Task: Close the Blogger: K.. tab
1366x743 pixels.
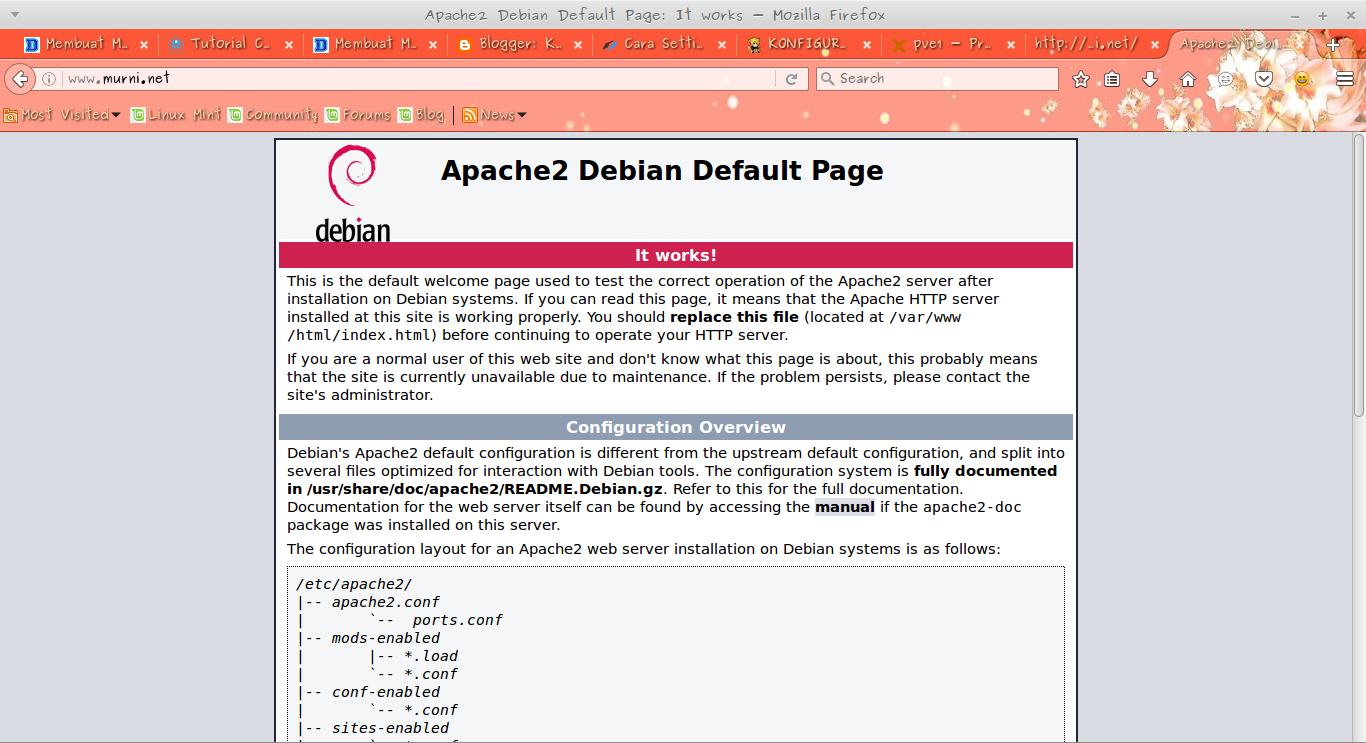Action: coord(578,45)
